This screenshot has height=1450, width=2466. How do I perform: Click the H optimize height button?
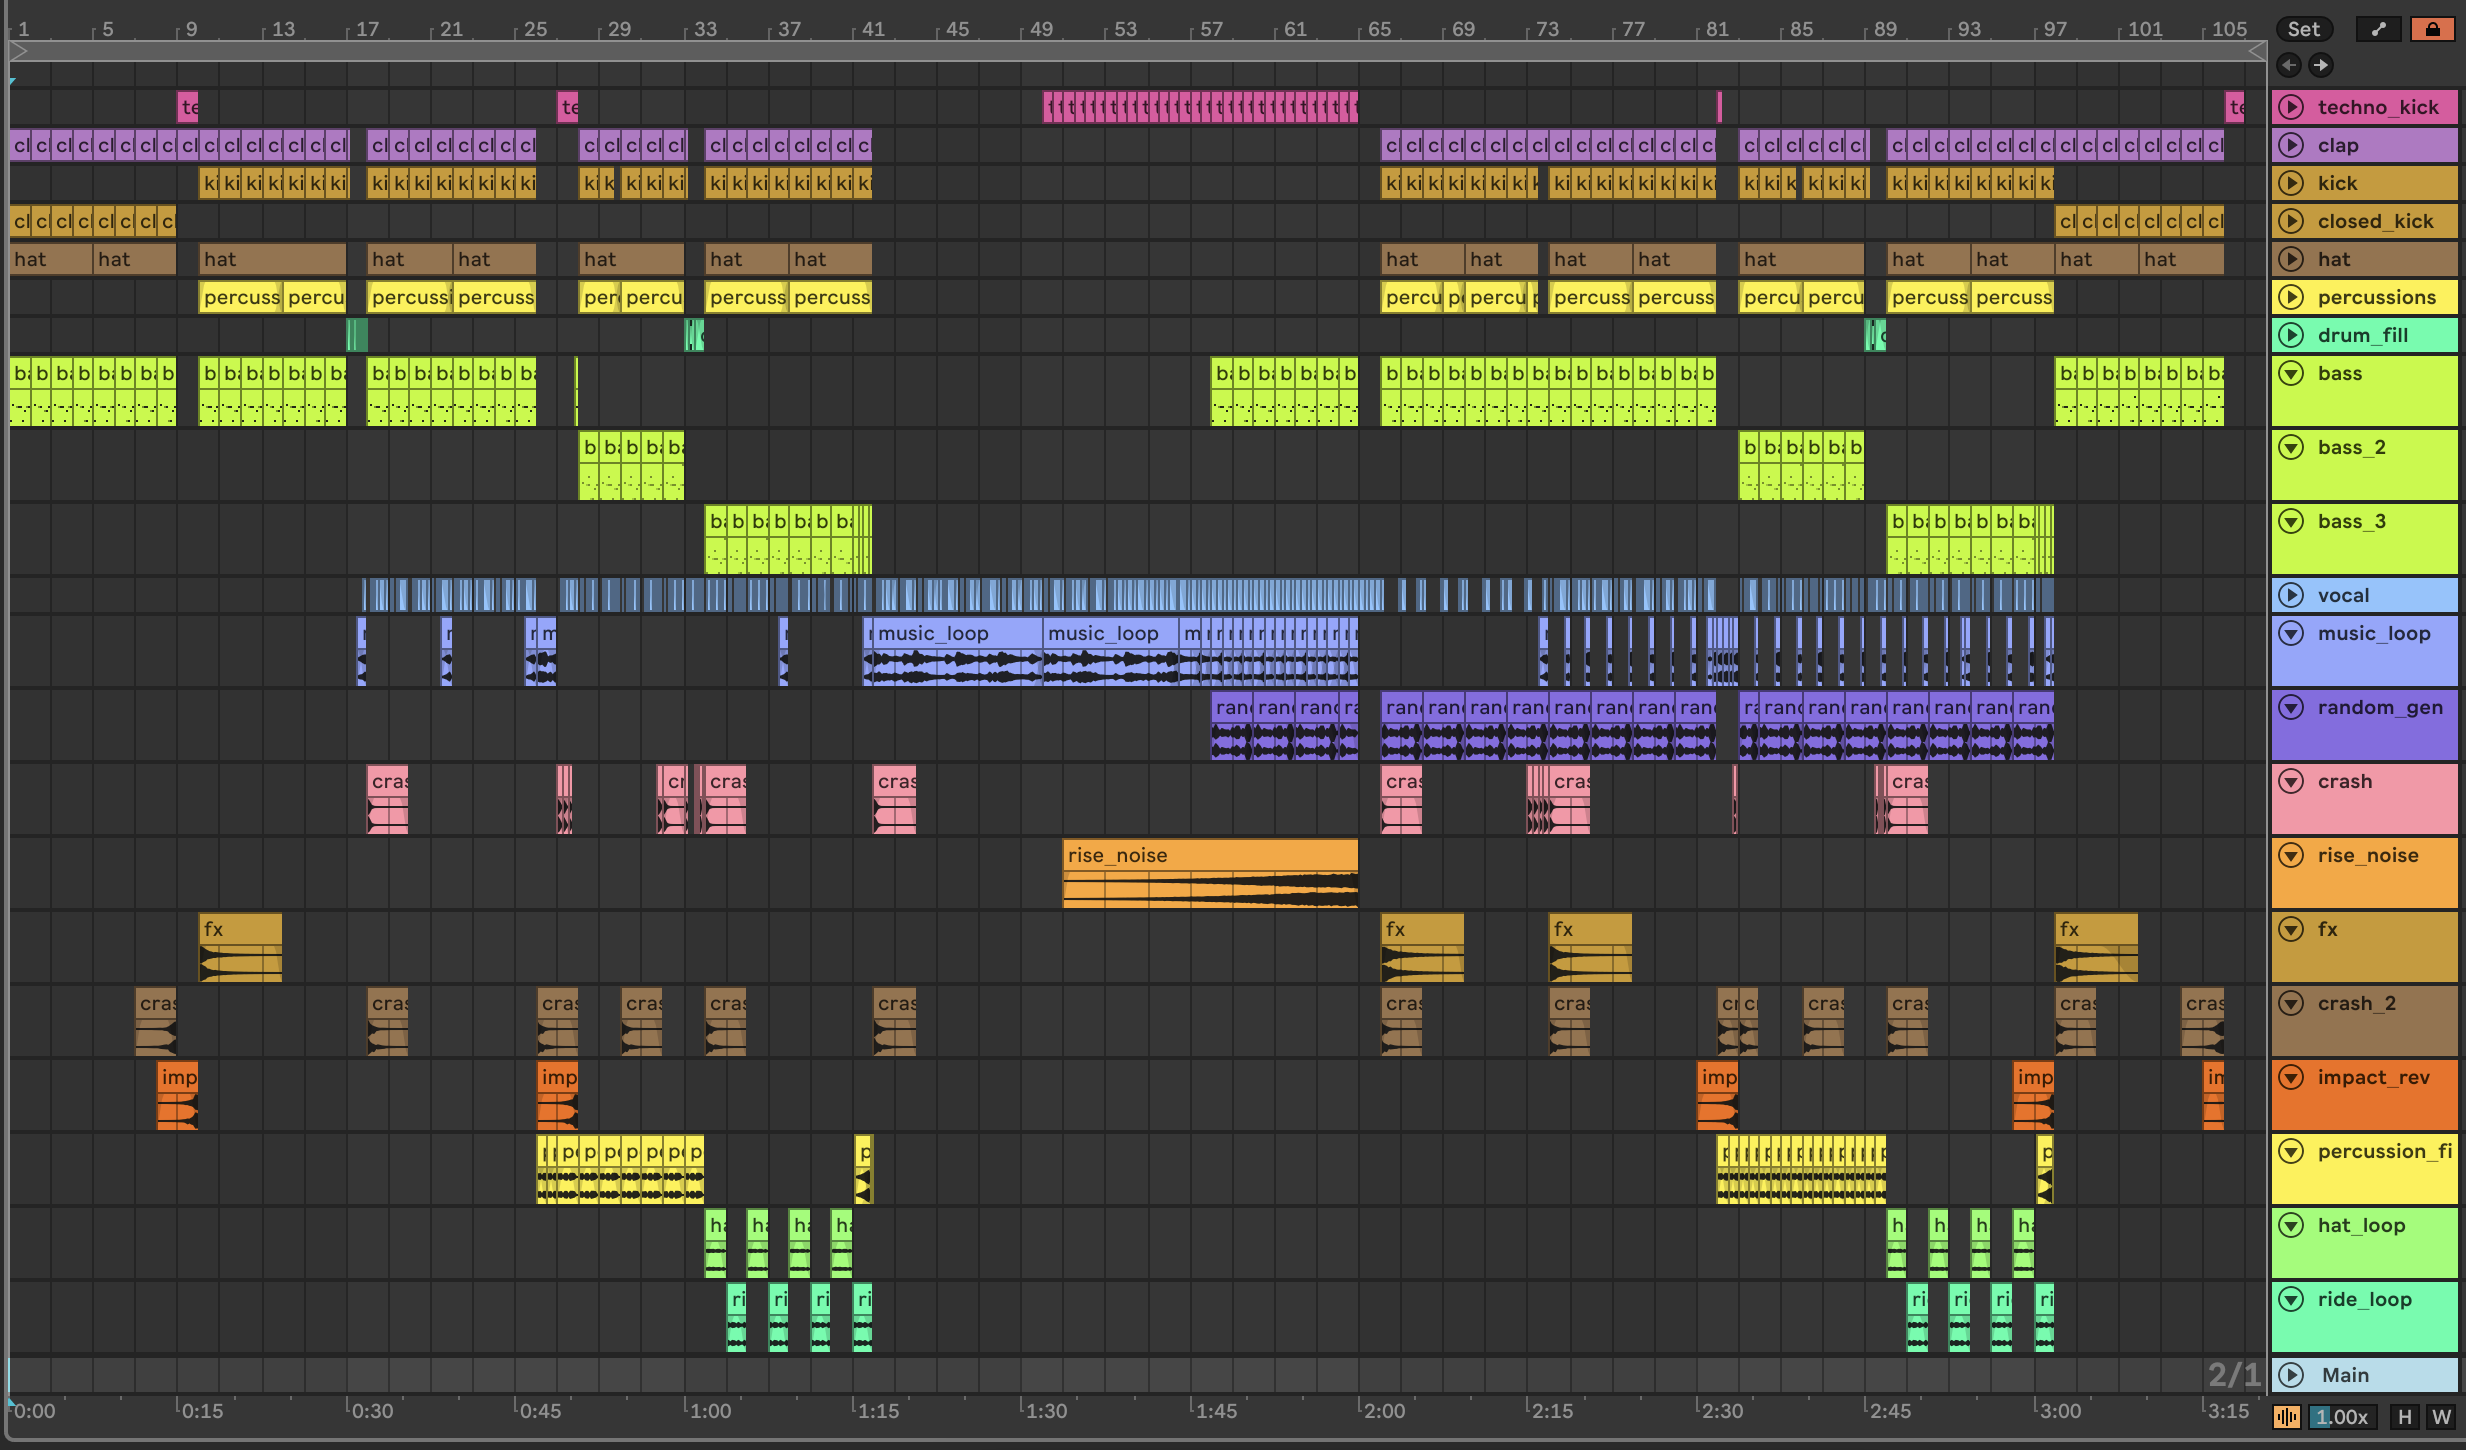2405,1417
